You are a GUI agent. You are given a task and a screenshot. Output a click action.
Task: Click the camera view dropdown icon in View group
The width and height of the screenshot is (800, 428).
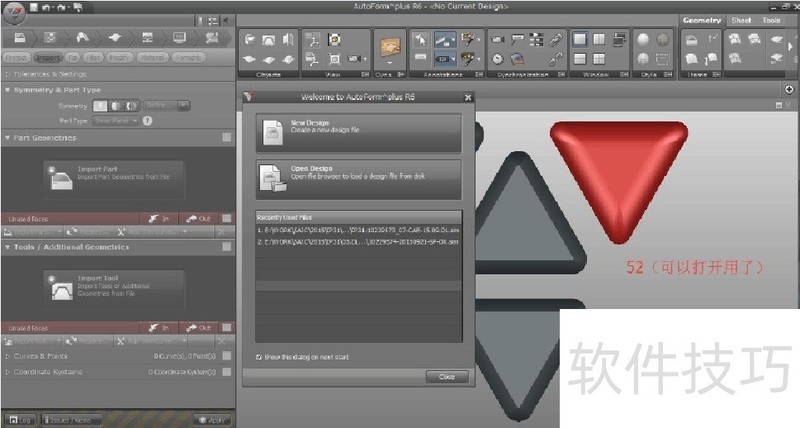click(356, 59)
